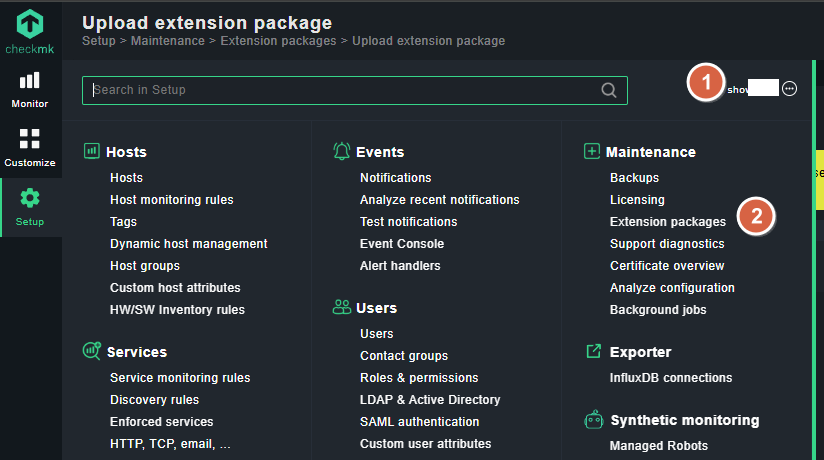
Task: Toggle show more/less options button
Action: click(789, 89)
